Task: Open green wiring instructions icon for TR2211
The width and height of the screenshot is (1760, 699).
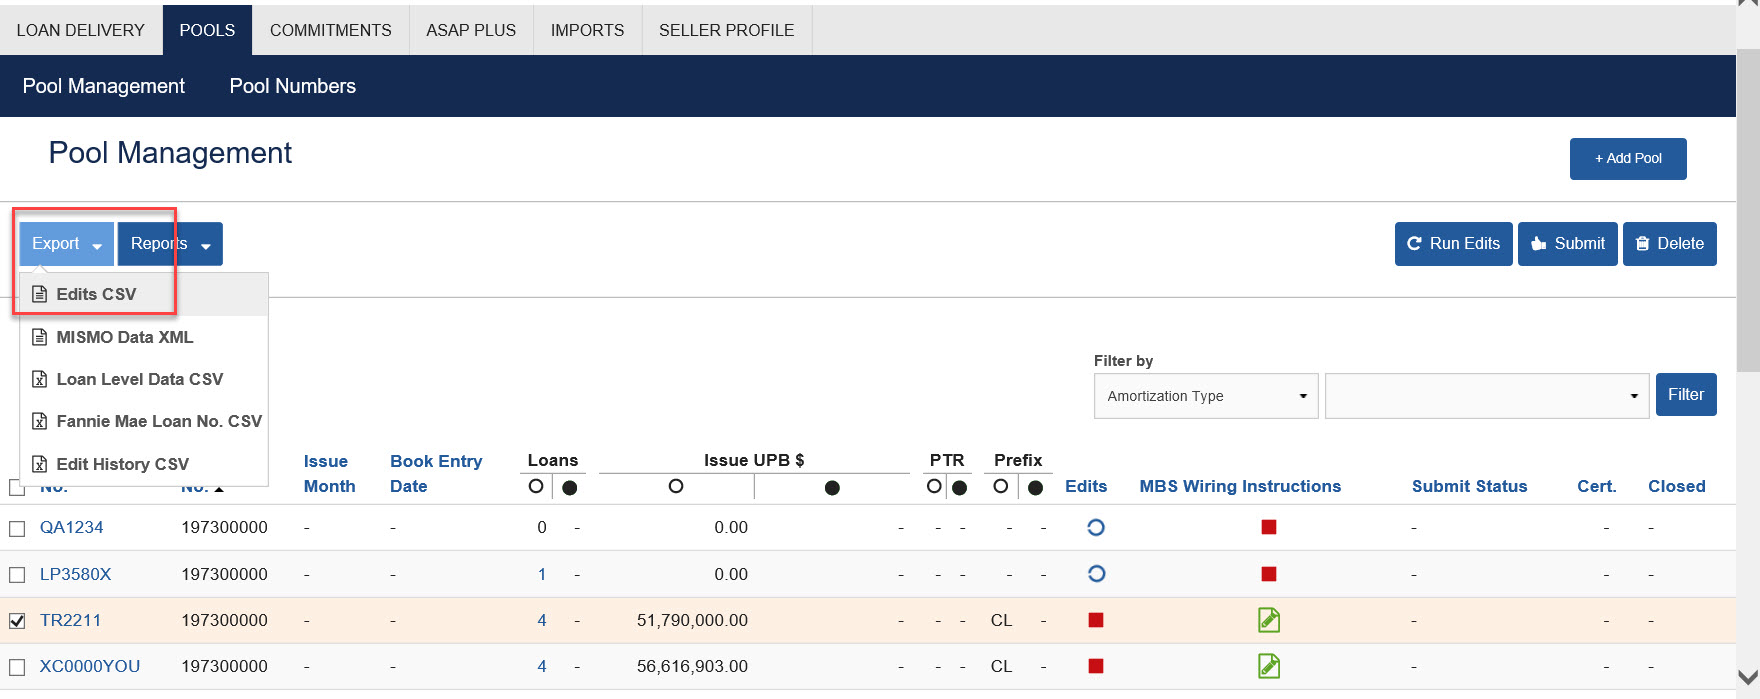Action: click(x=1269, y=620)
